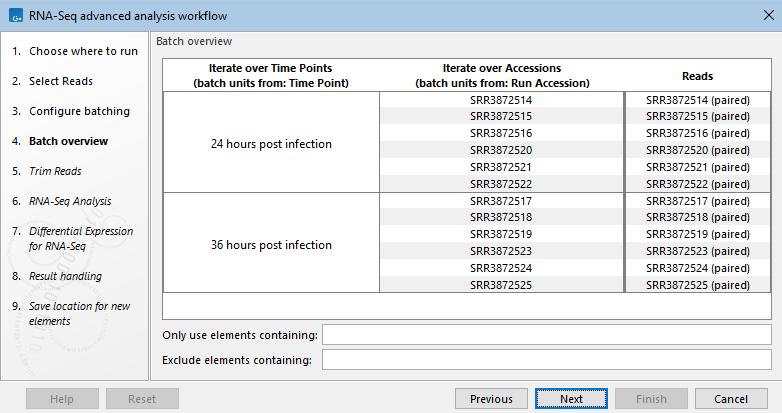
Task: Focus the 'Exclude elements containing' field
Action: (546, 359)
